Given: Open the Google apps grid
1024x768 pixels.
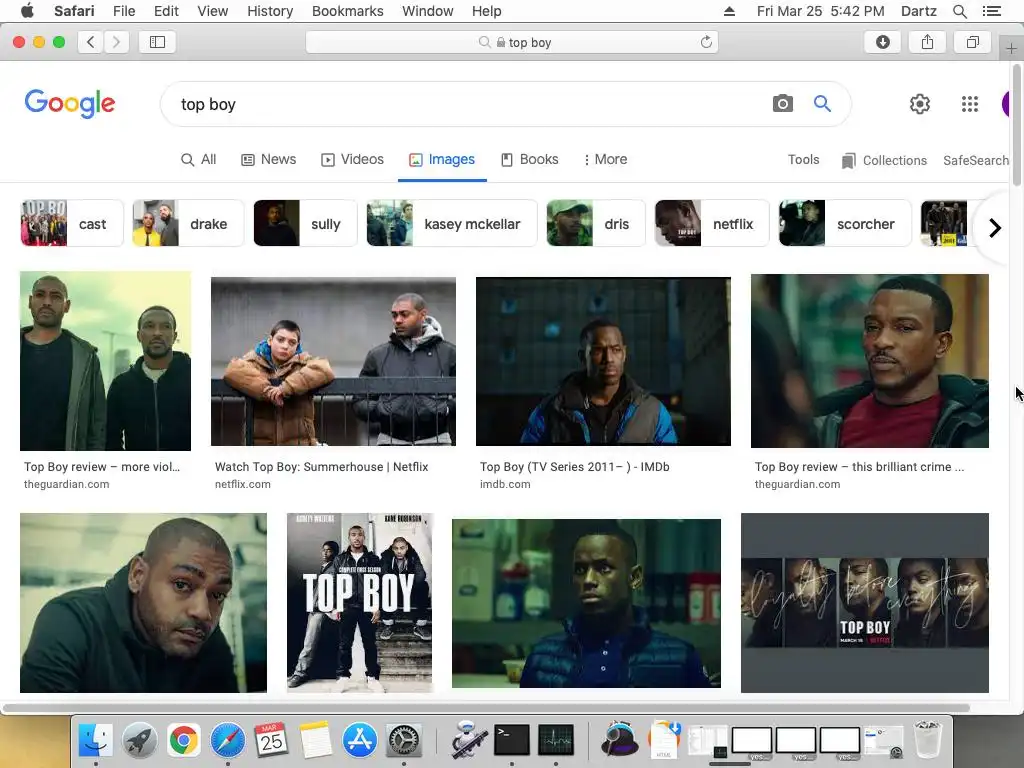Looking at the screenshot, I should [970, 104].
